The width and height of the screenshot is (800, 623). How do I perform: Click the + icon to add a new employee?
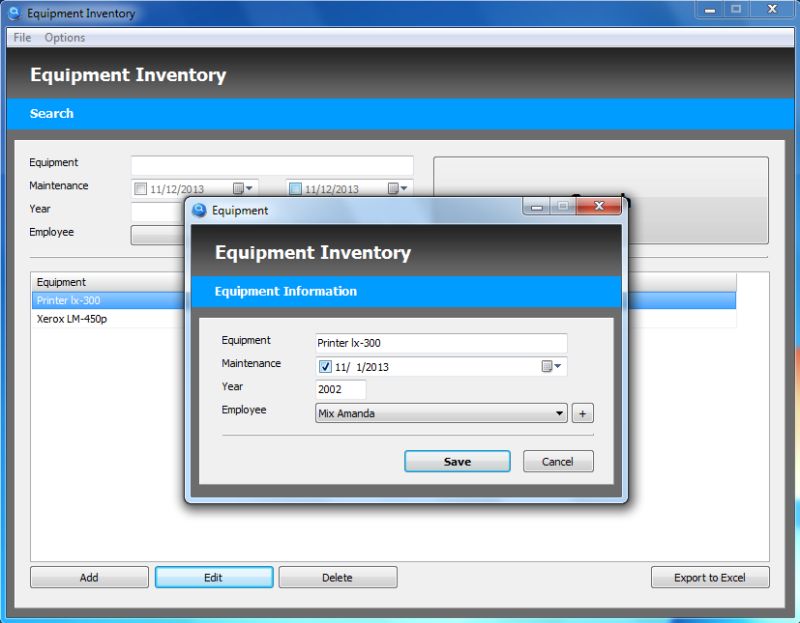[x=583, y=413]
